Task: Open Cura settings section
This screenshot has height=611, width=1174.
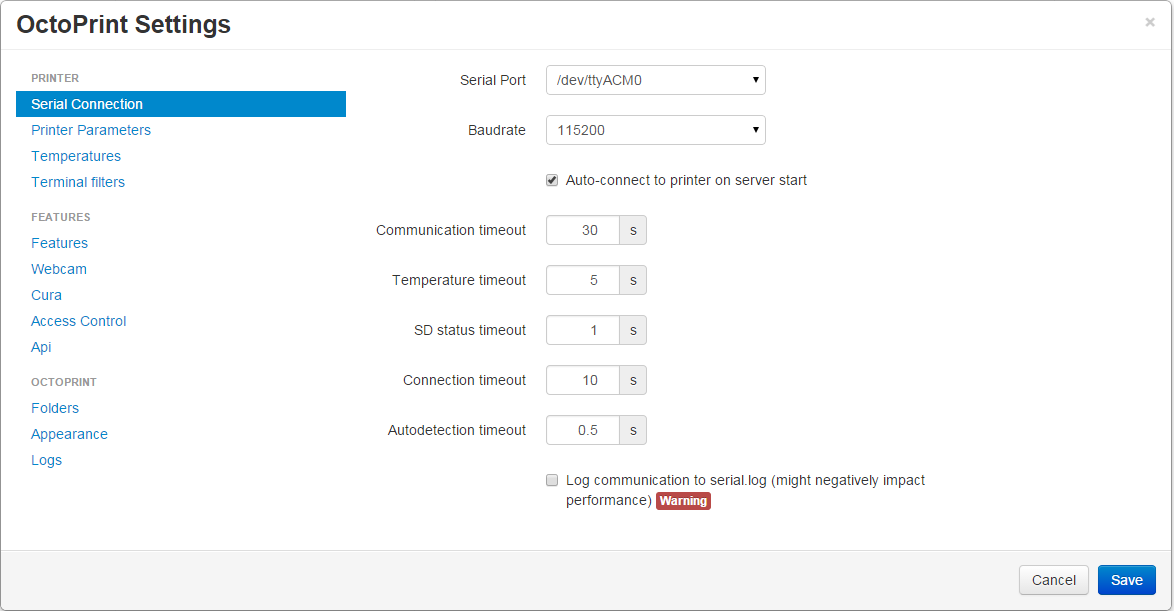Action: [x=46, y=295]
